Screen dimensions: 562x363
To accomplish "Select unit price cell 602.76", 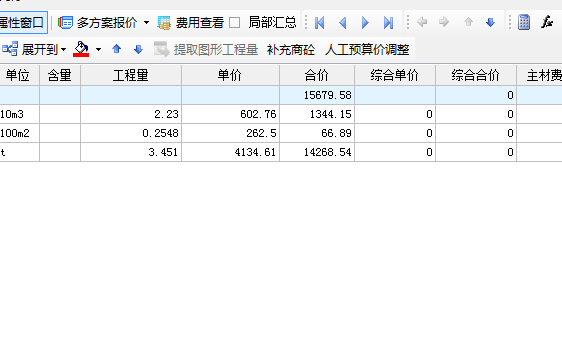I will pos(230,114).
